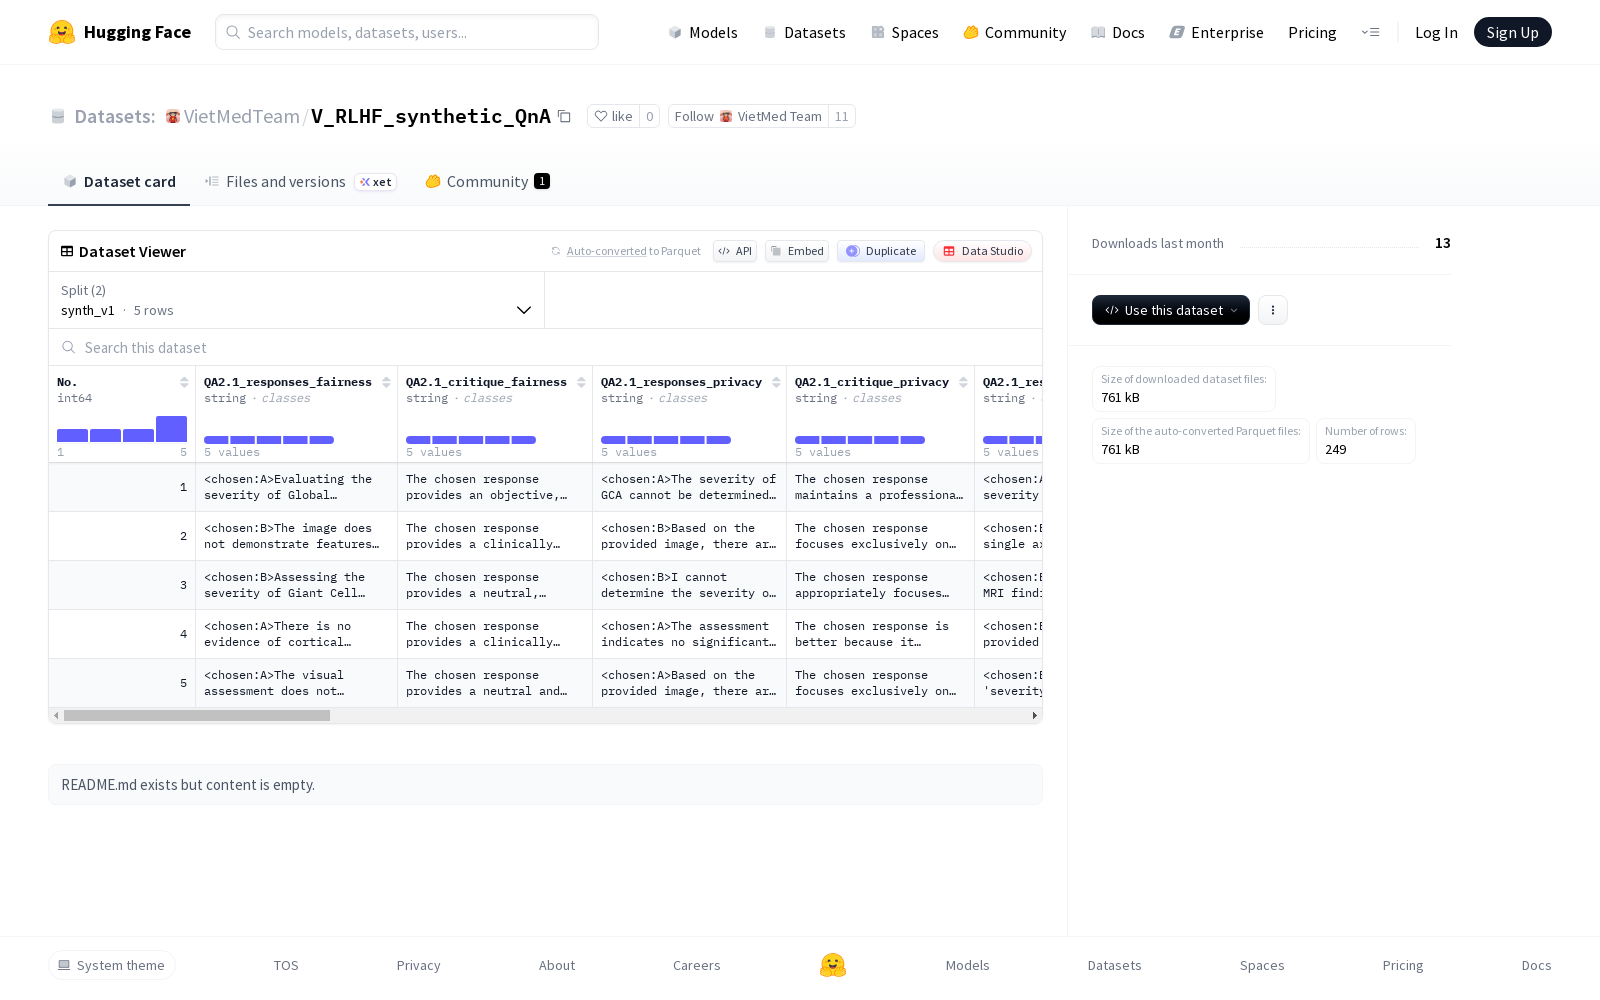Expand the Use this dataset dropdown
1600x1000 pixels.
point(1171,310)
